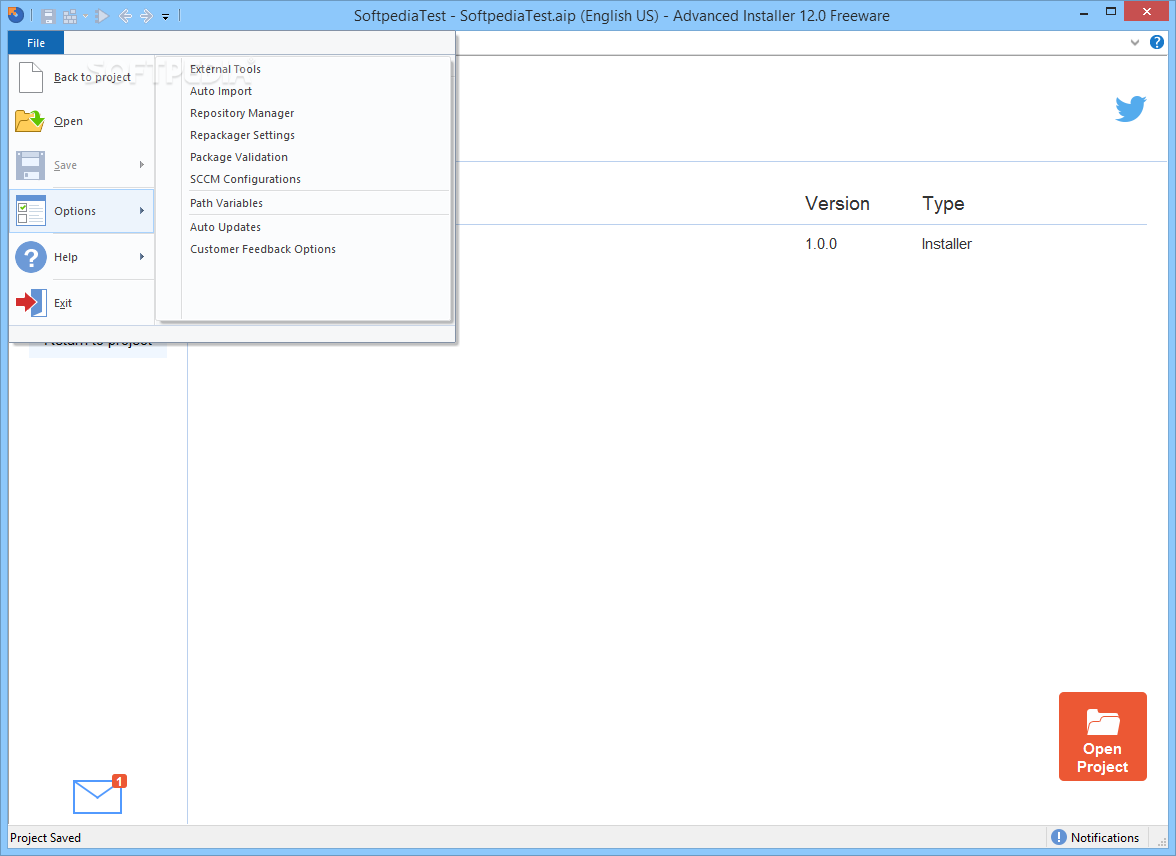Image resolution: width=1176 pixels, height=856 pixels.
Task: Click the mail envelope icon with badge
Action: pyautogui.click(x=99, y=794)
